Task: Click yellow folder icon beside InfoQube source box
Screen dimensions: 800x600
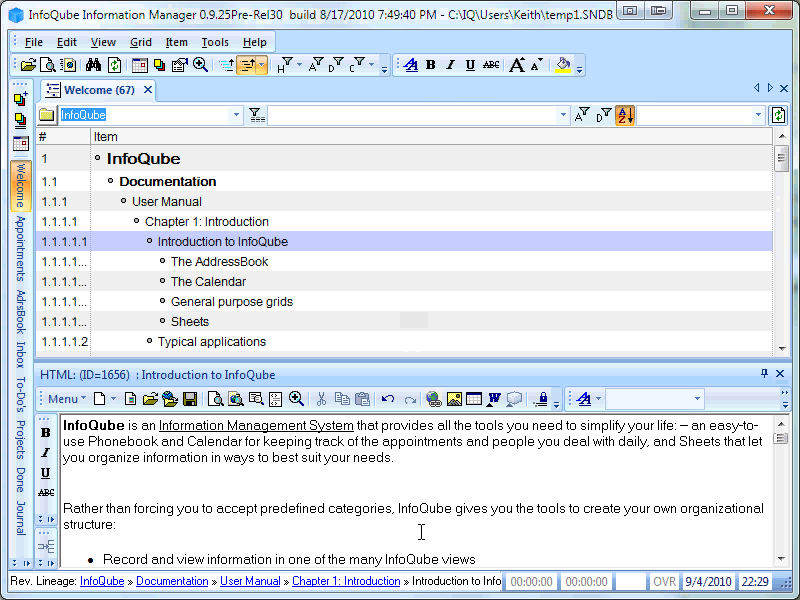Action: coord(46,115)
